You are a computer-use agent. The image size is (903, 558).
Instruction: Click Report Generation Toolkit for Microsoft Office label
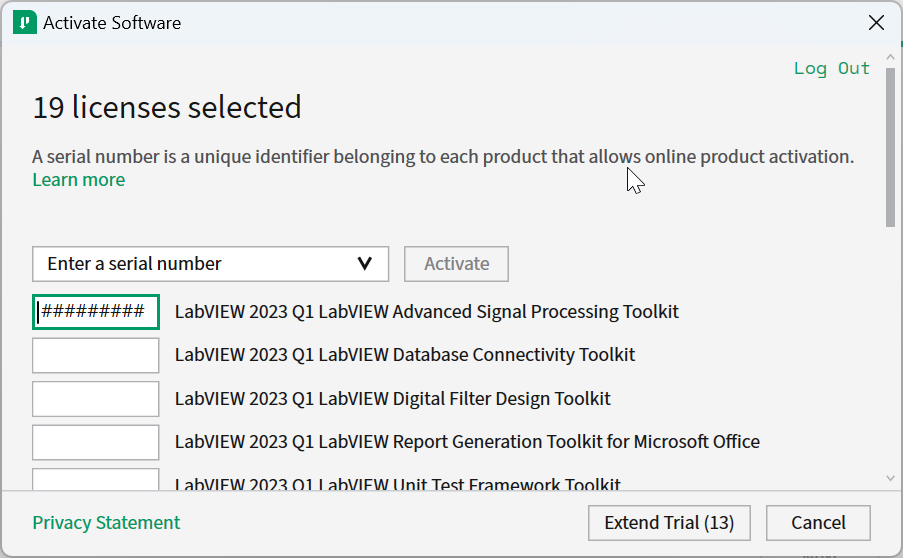[467, 442]
